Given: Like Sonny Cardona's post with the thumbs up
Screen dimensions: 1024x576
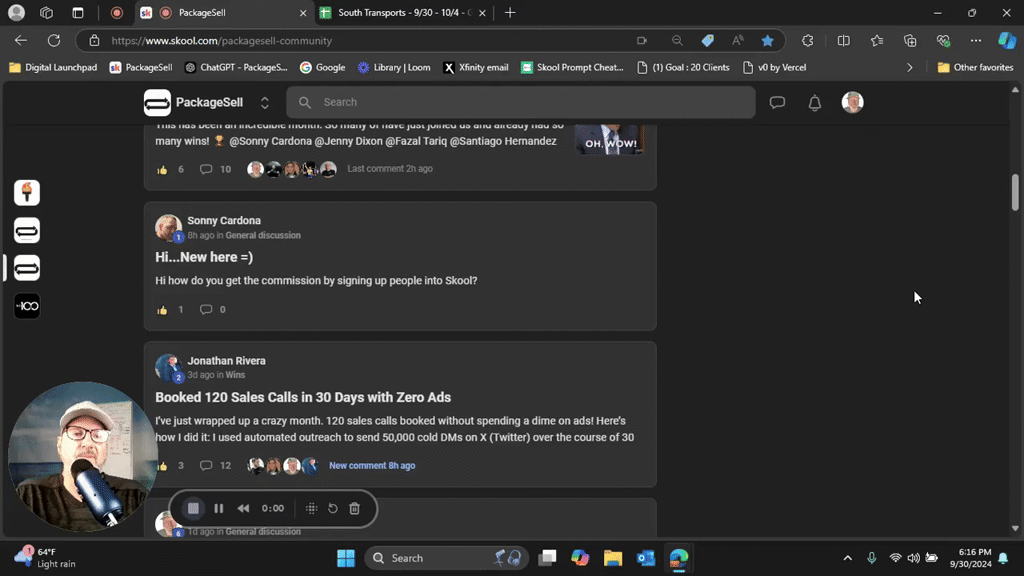Looking at the screenshot, I should (162, 309).
